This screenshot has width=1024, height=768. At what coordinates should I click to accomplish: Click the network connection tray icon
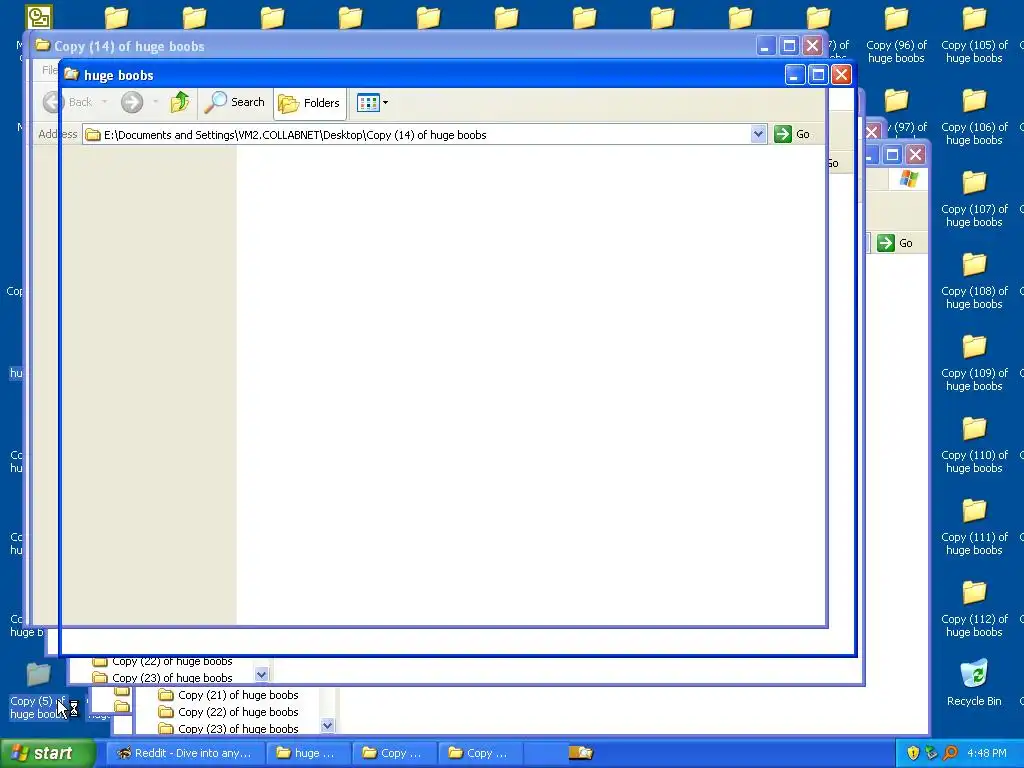pyautogui.click(x=931, y=753)
